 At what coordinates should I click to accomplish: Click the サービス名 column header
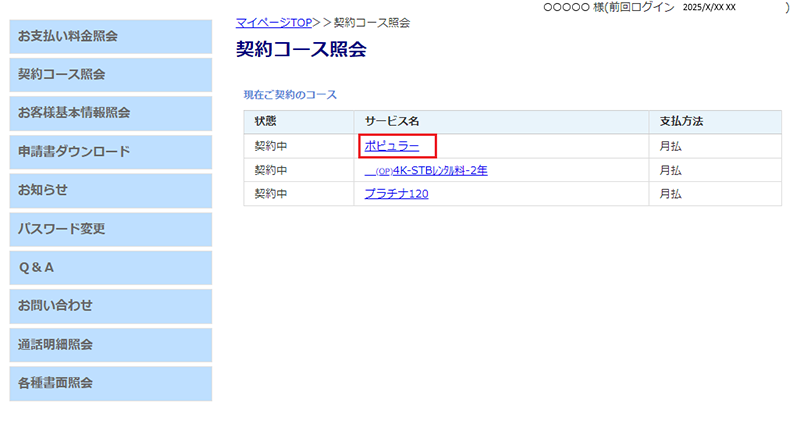(386, 122)
